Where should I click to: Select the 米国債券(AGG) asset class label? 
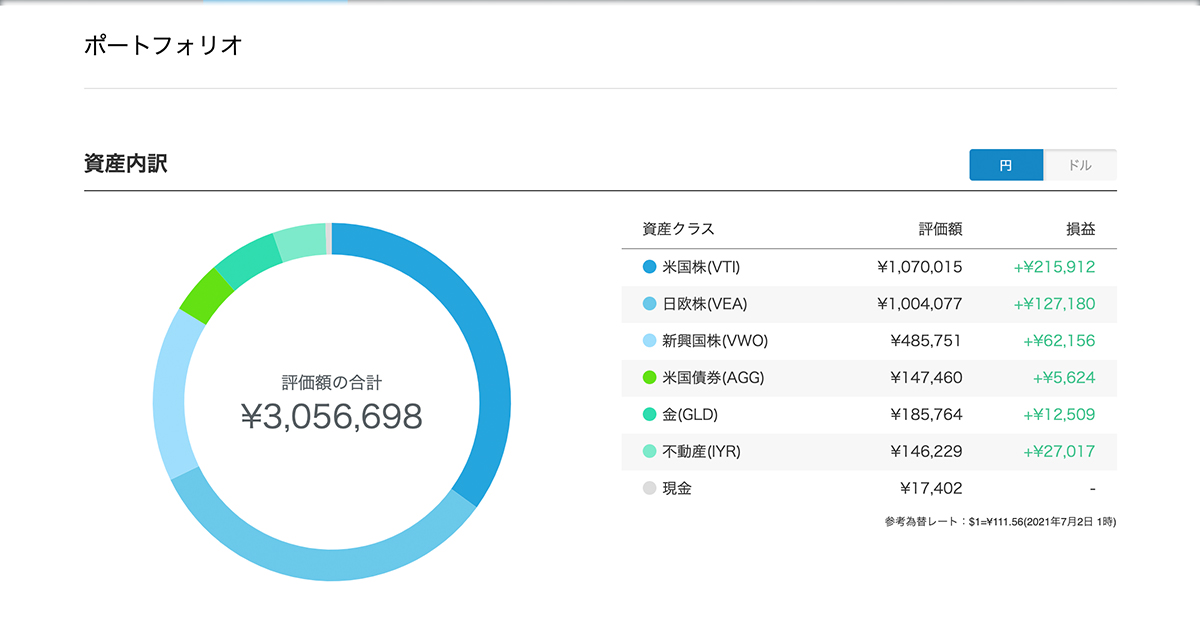pyautogui.click(x=713, y=378)
